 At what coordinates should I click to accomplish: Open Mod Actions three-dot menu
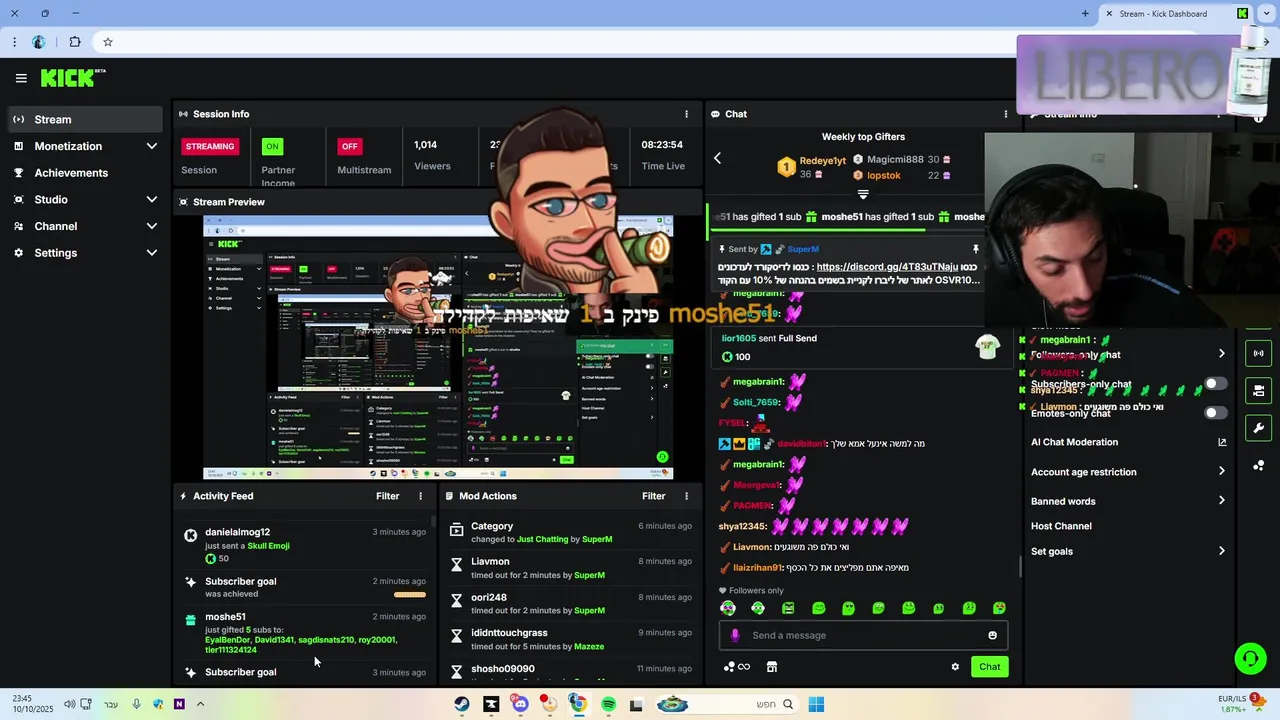pyautogui.click(x=686, y=496)
